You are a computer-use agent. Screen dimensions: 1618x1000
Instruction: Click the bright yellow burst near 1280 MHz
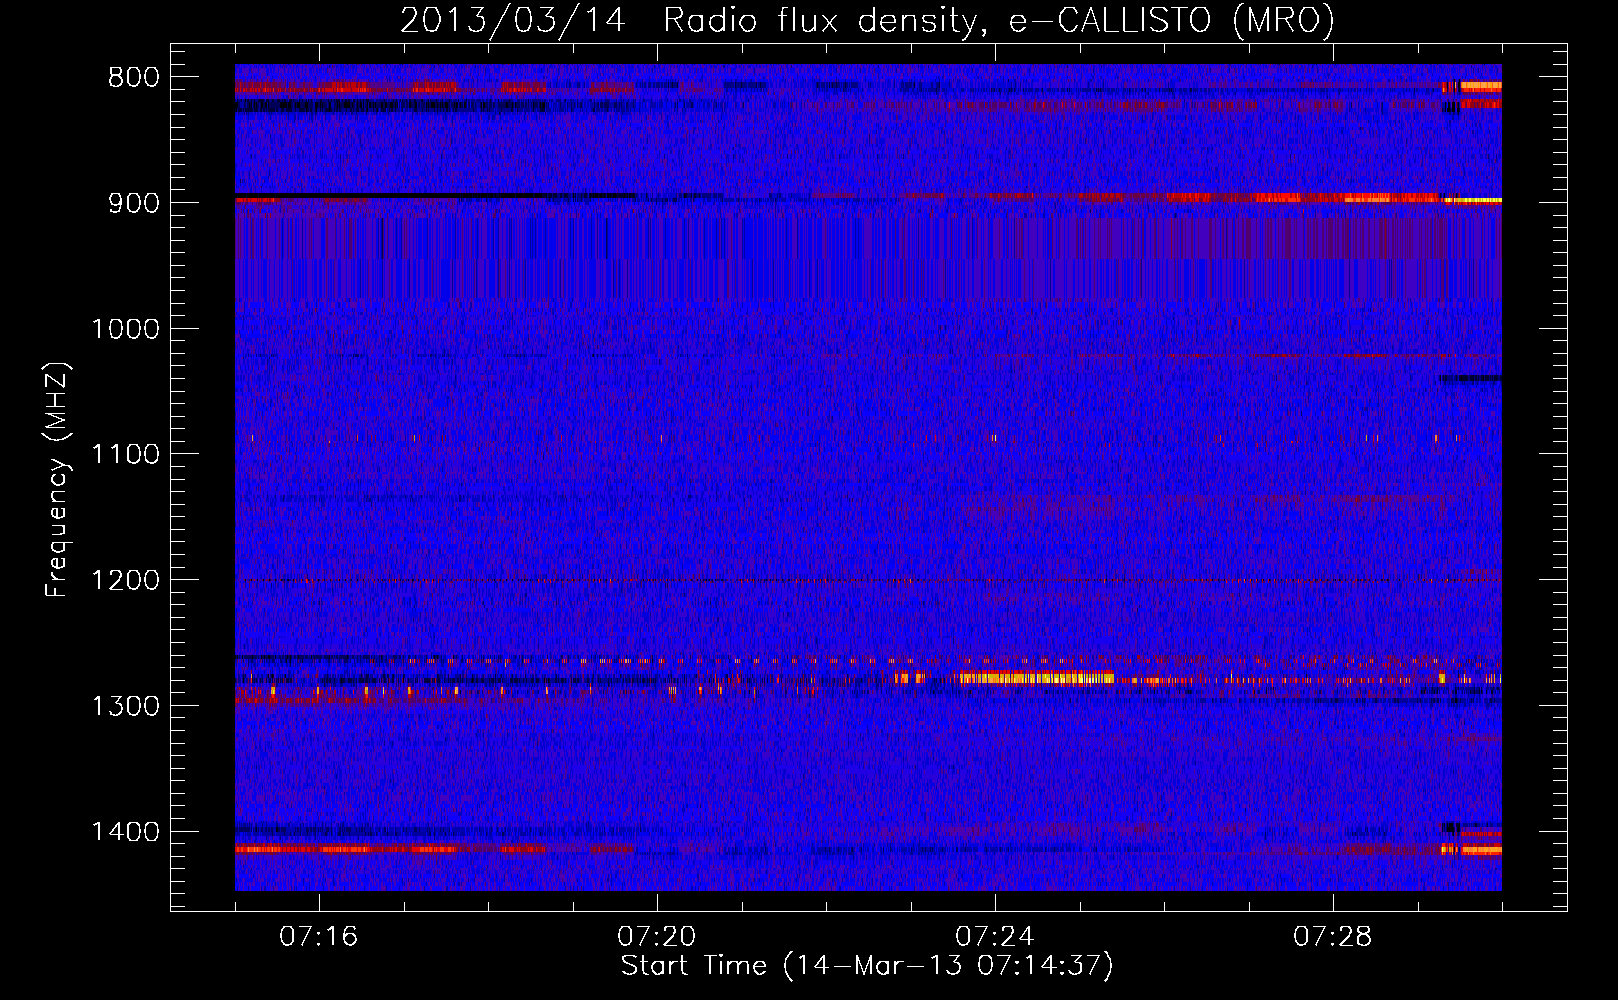1036,678
